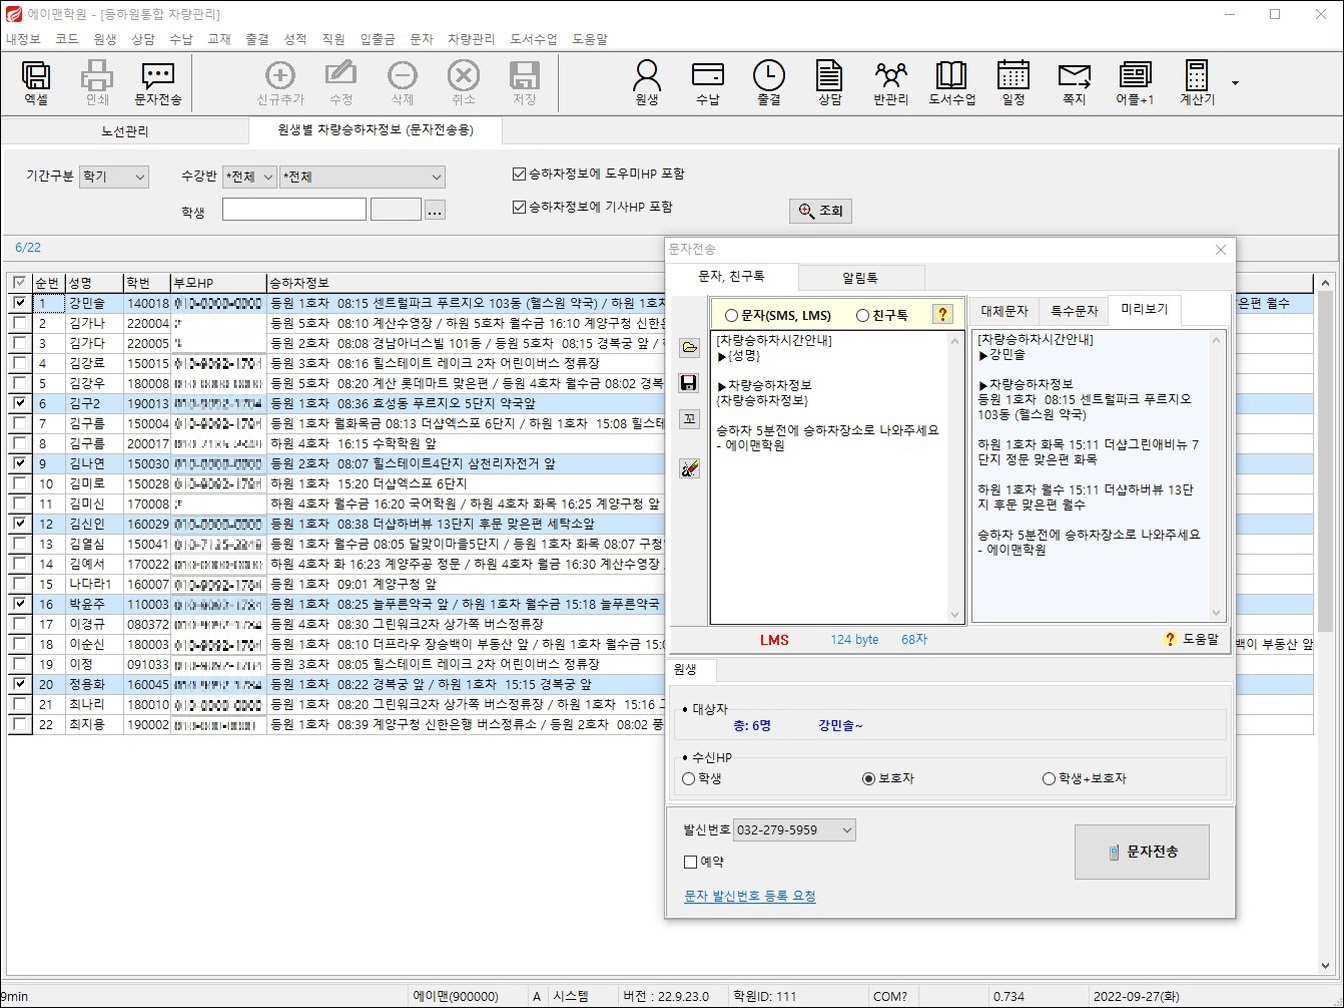Select the 학생+보호자 radio button
The image size is (1344, 1008).
(1048, 778)
